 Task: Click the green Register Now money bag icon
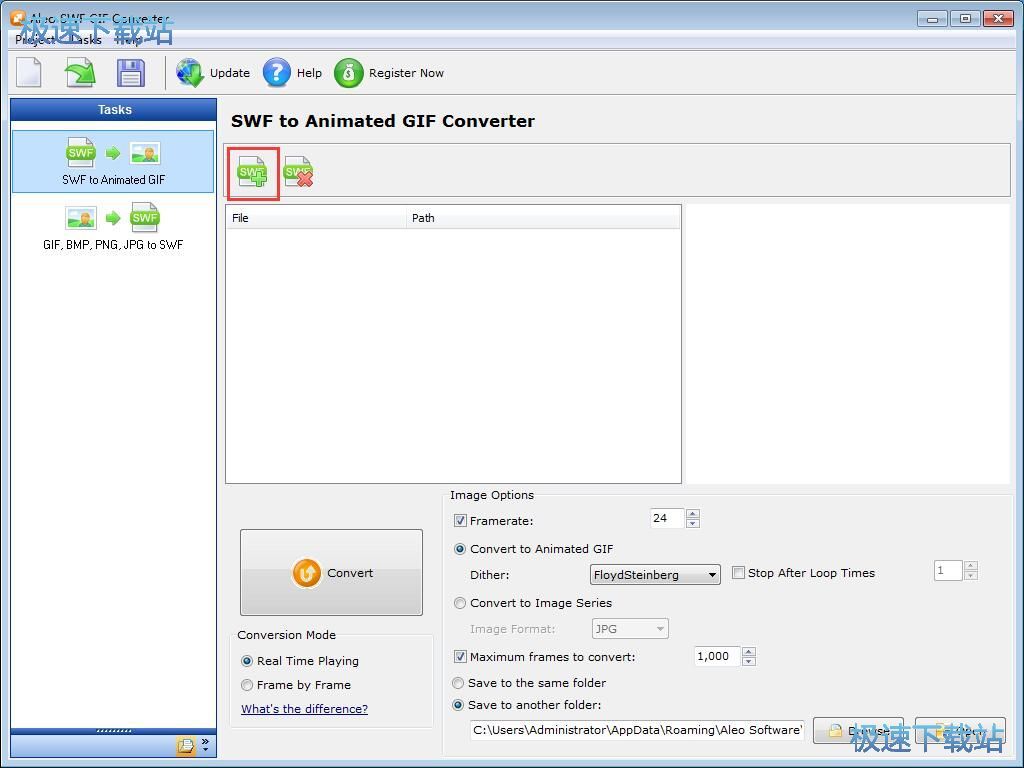click(x=348, y=72)
